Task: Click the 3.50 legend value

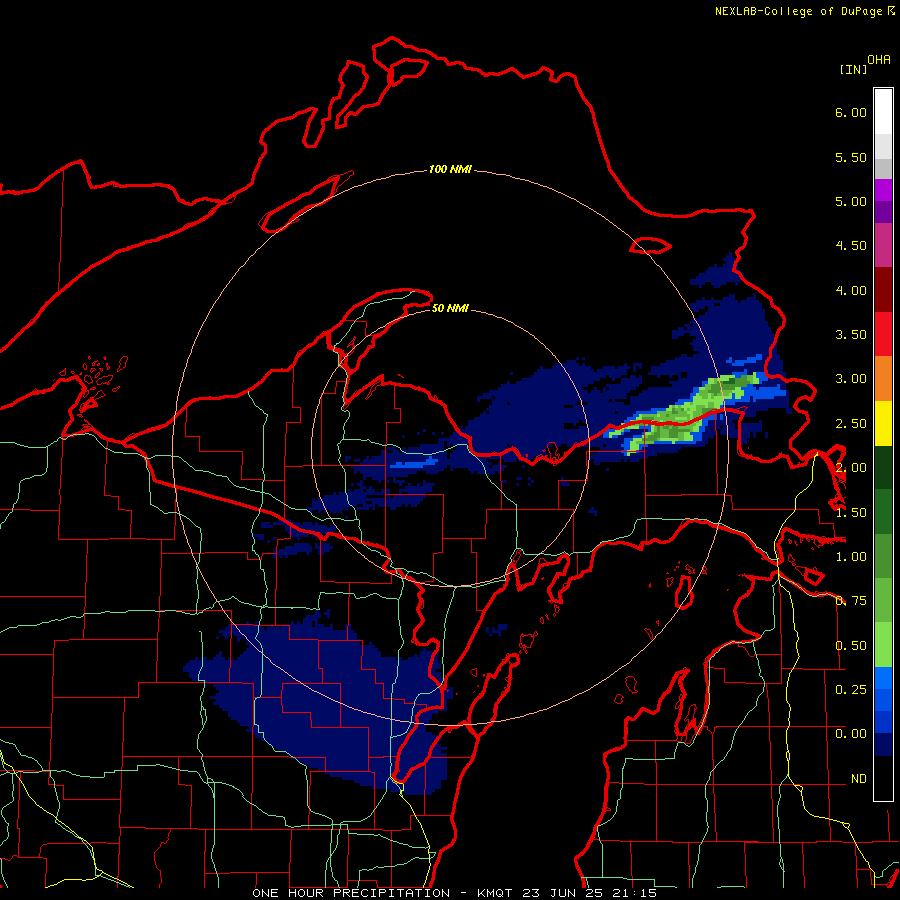Action: click(851, 335)
